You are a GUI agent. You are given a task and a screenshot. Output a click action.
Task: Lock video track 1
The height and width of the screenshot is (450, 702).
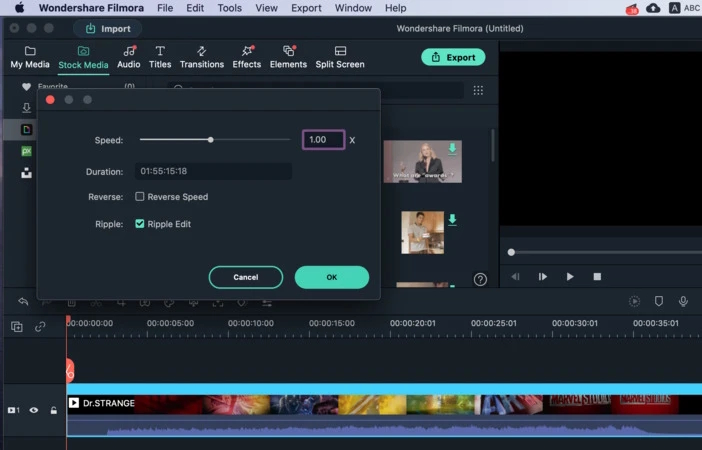pos(53,410)
